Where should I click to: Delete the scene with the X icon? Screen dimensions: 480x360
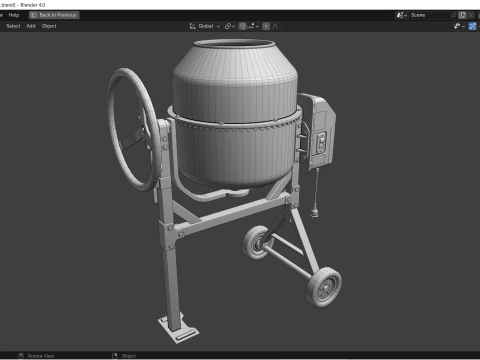pyautogui.click(x=471, y=15)
